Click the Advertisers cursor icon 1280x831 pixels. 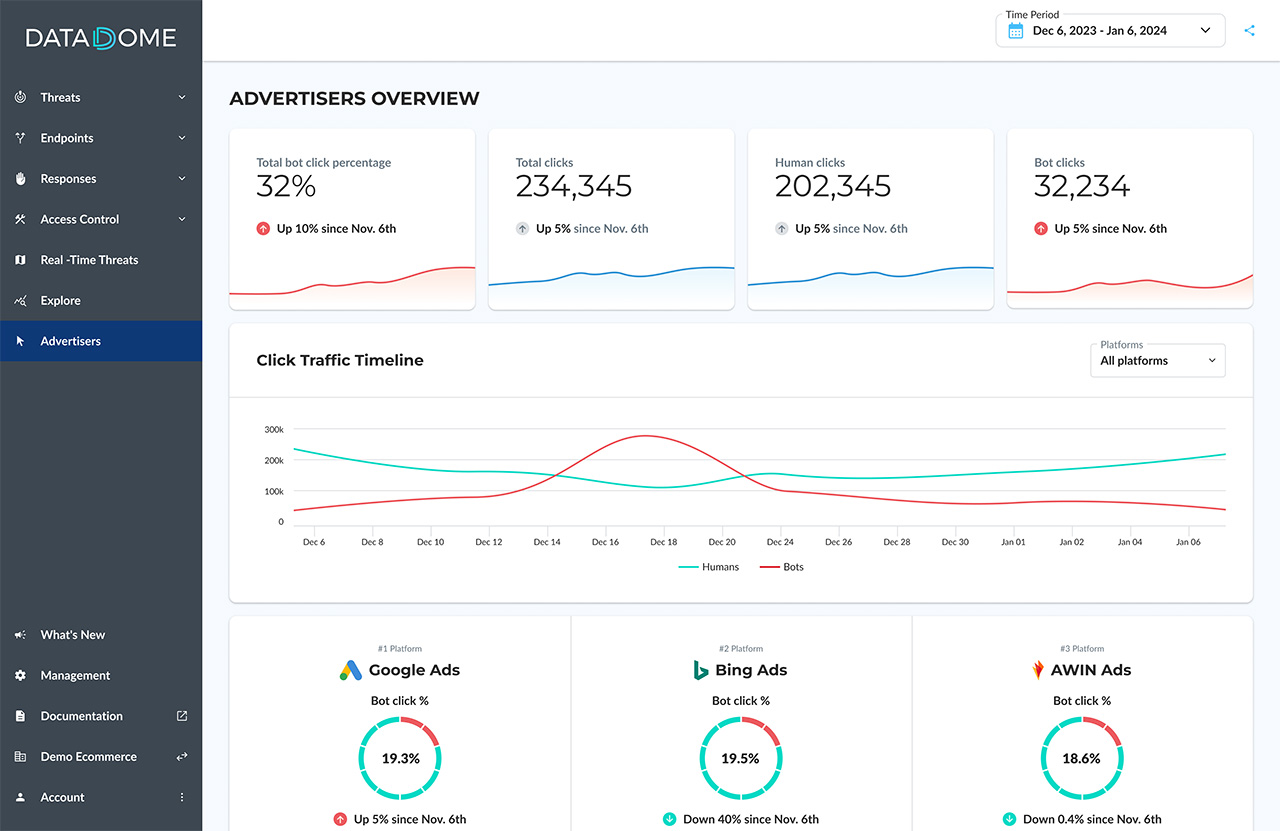click(22, 341)
